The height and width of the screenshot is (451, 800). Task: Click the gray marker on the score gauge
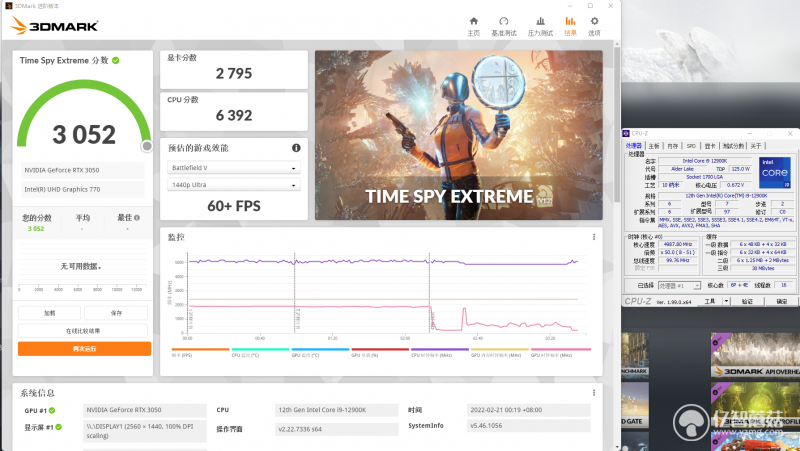coord(147,146)
